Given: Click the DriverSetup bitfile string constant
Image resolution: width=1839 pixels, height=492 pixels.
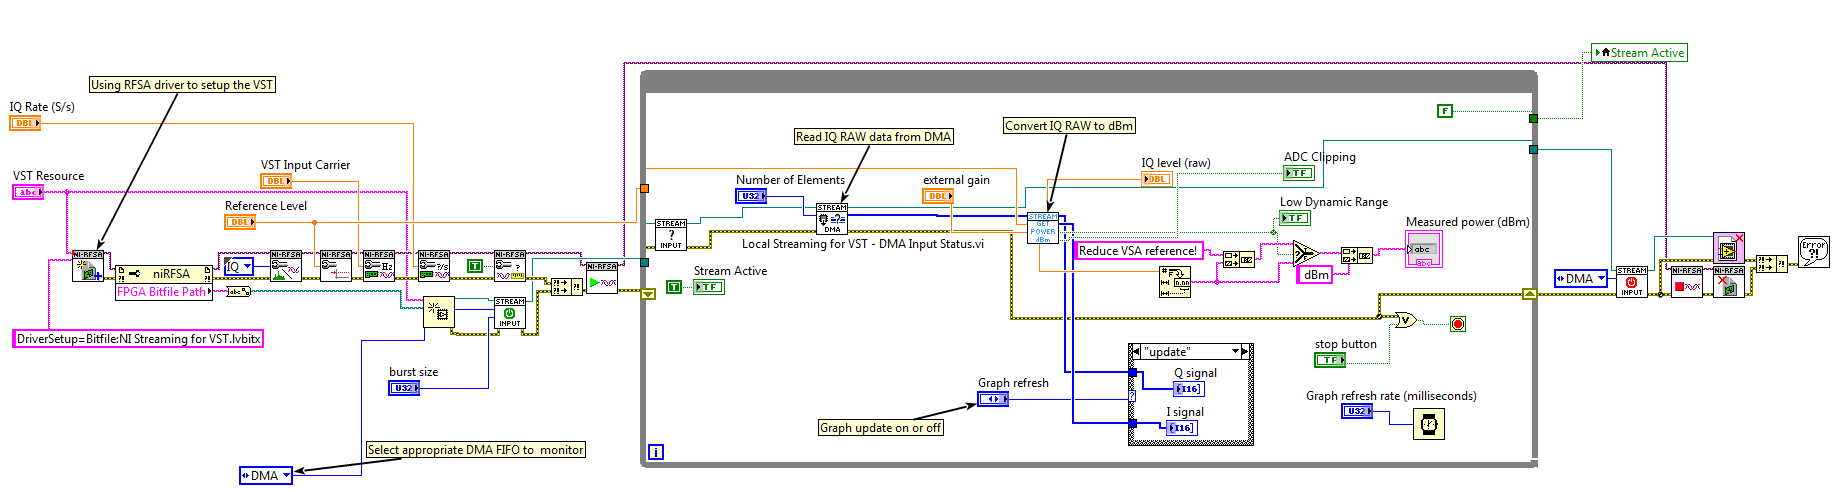Looking at the screenshot, I should pos(138,339).
